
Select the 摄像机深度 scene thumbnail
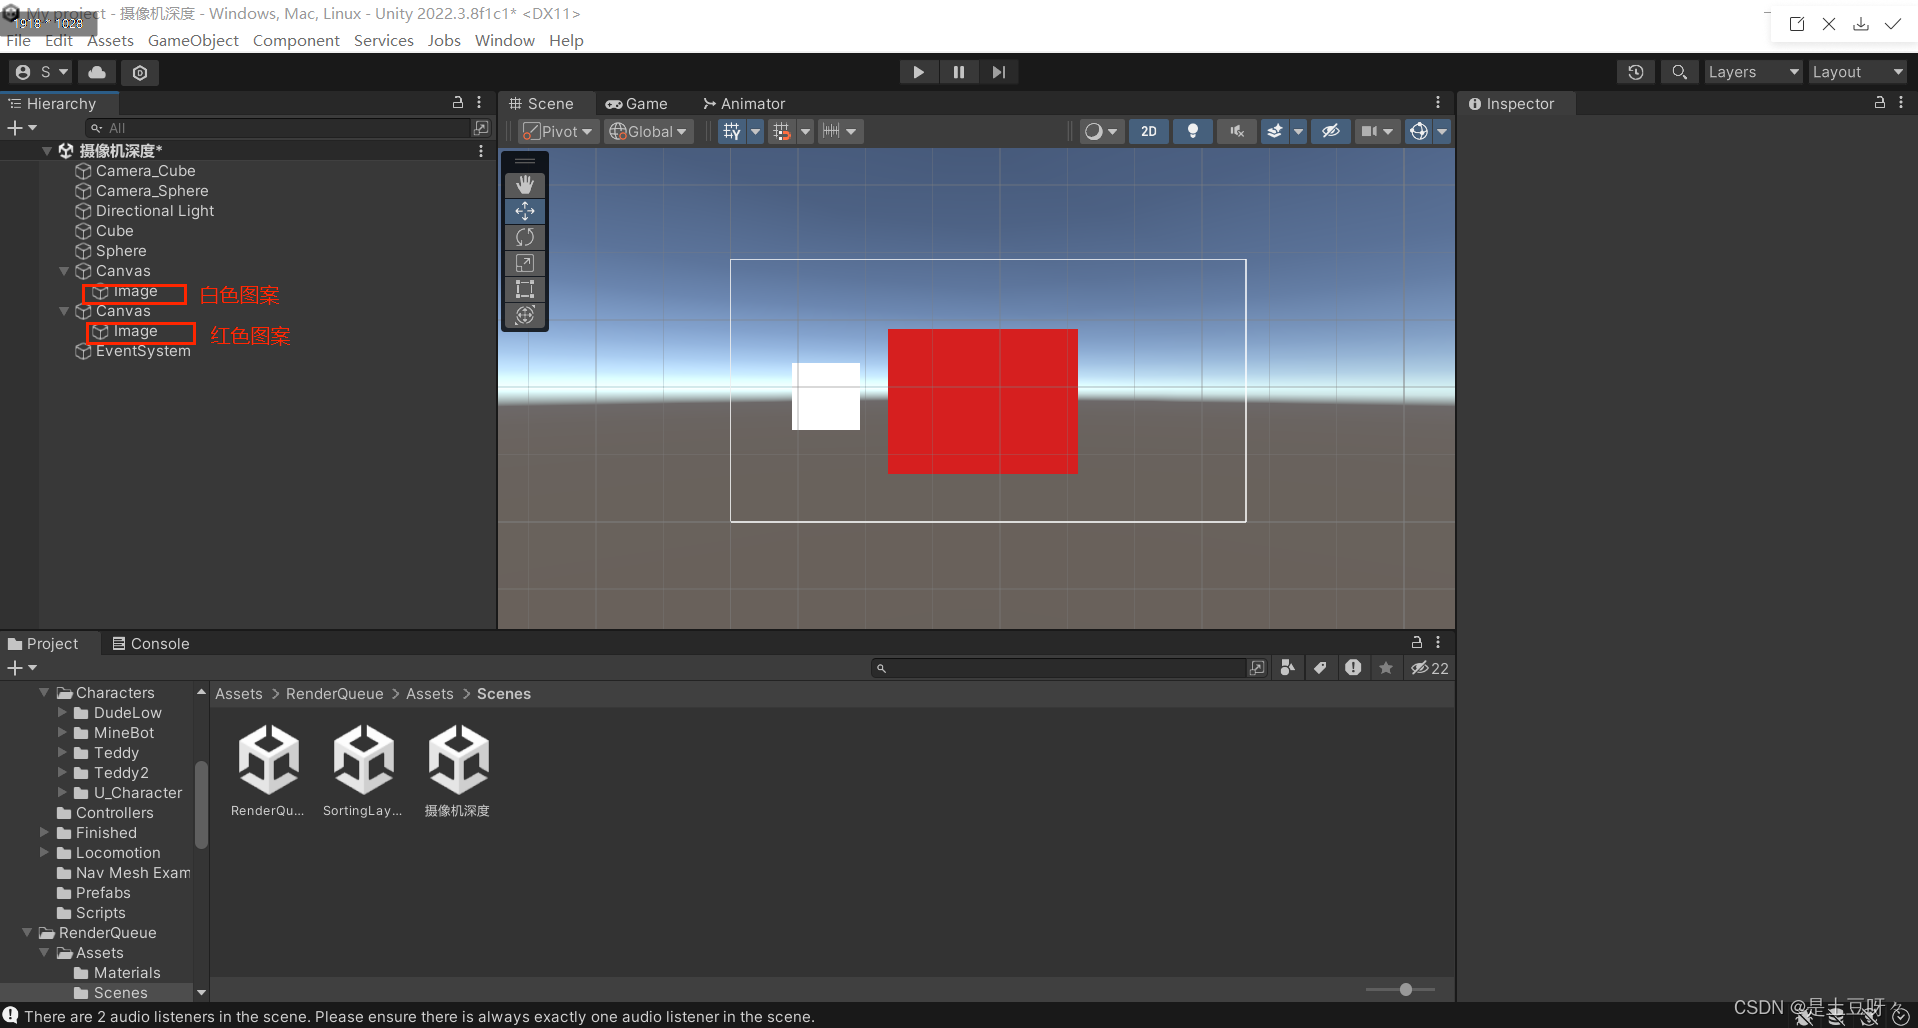coord(457,758)
